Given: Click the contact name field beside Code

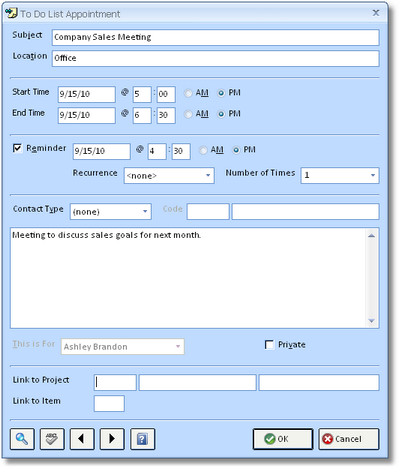Looking at the screenshot, I should coord(305,211).
